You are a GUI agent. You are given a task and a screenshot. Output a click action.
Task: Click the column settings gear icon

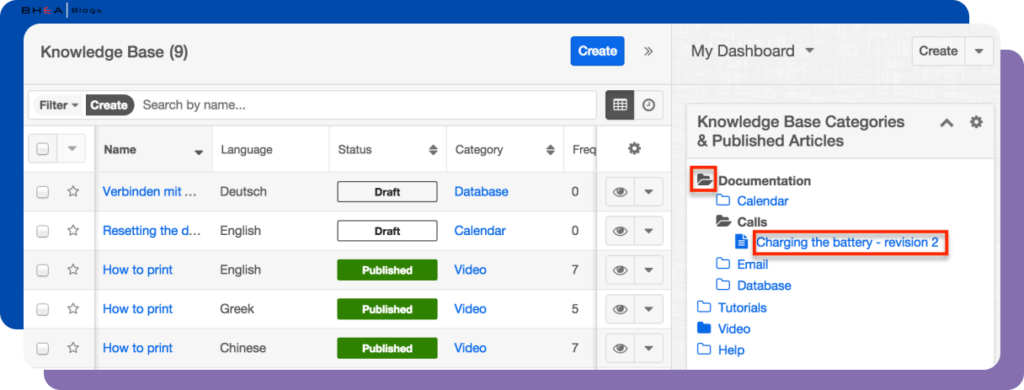(x=634, y=149)
